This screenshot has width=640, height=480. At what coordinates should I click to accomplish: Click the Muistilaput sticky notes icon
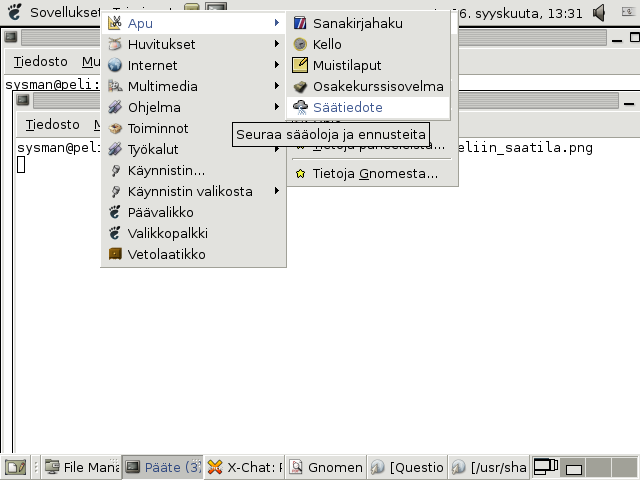pyautogui.click(x=300, y=65)
